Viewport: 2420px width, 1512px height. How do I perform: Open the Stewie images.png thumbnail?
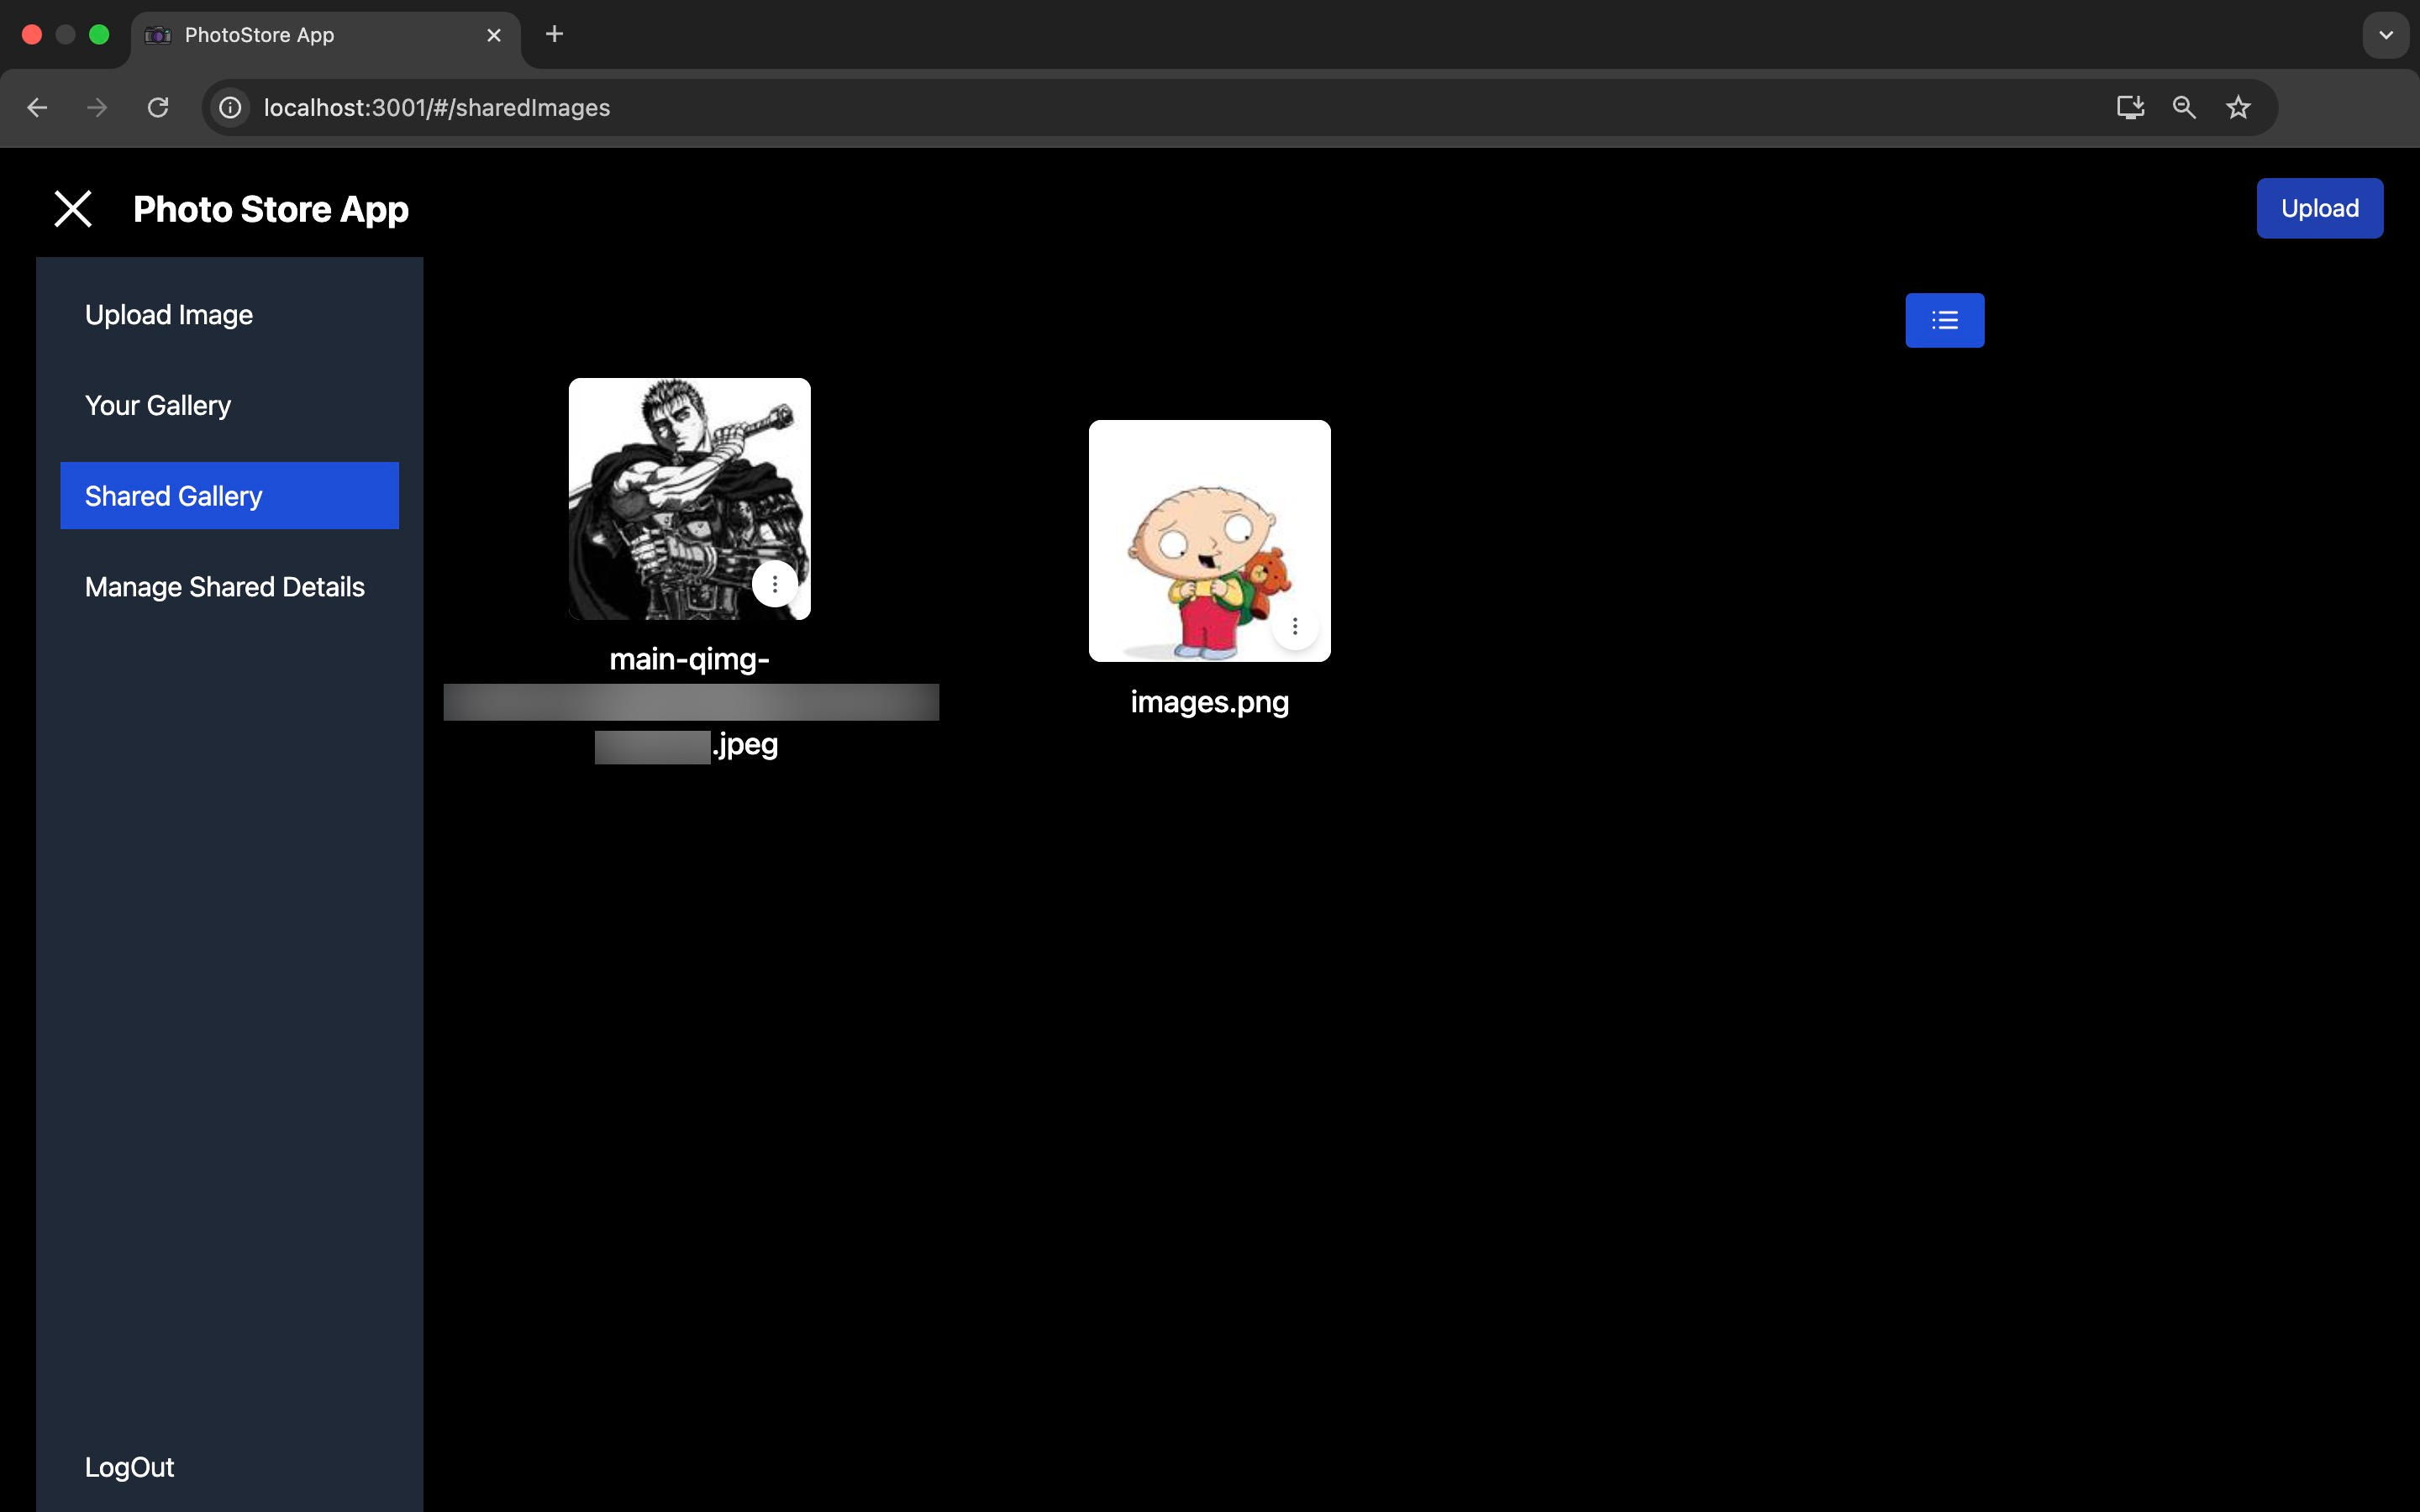pos(1208,540)
